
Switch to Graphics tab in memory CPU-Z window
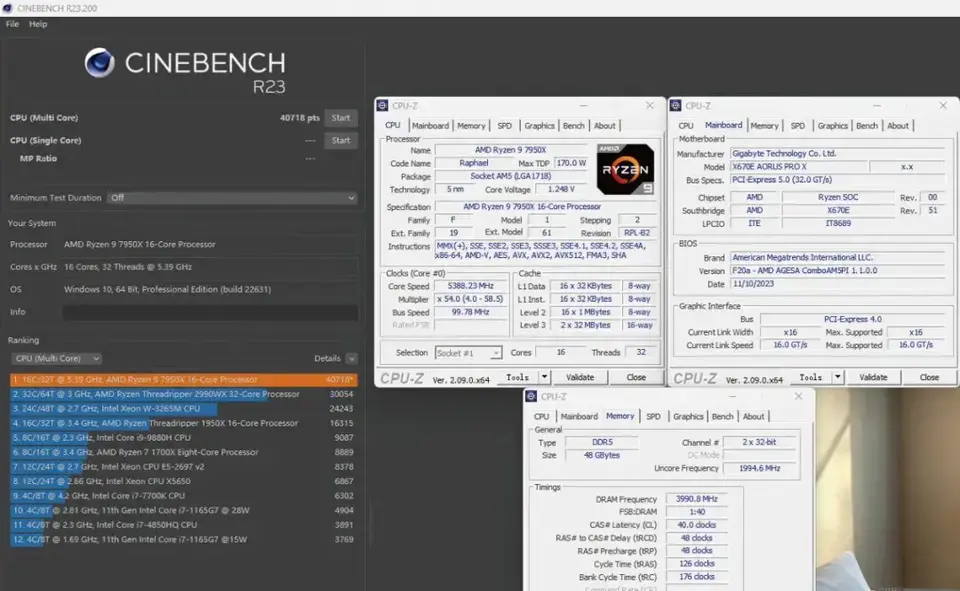pos(688,416)
